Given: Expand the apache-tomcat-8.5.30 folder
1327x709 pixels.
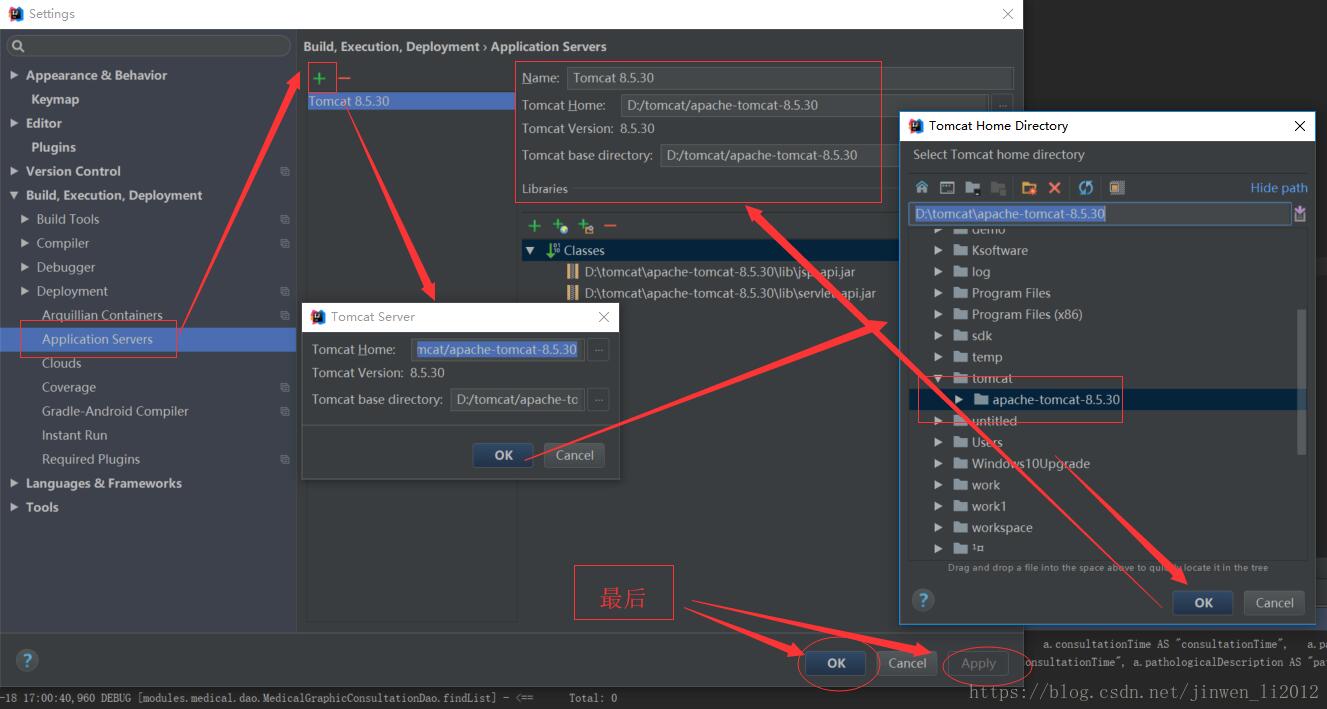Looking at the screenshot, I should pyautogui.click(x=959, y=400).
